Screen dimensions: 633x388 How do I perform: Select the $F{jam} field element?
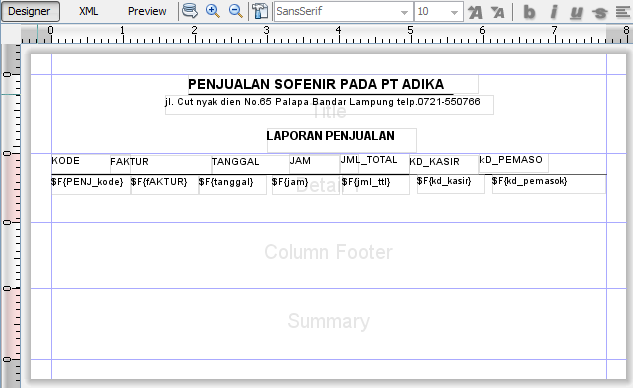[306, 185]
